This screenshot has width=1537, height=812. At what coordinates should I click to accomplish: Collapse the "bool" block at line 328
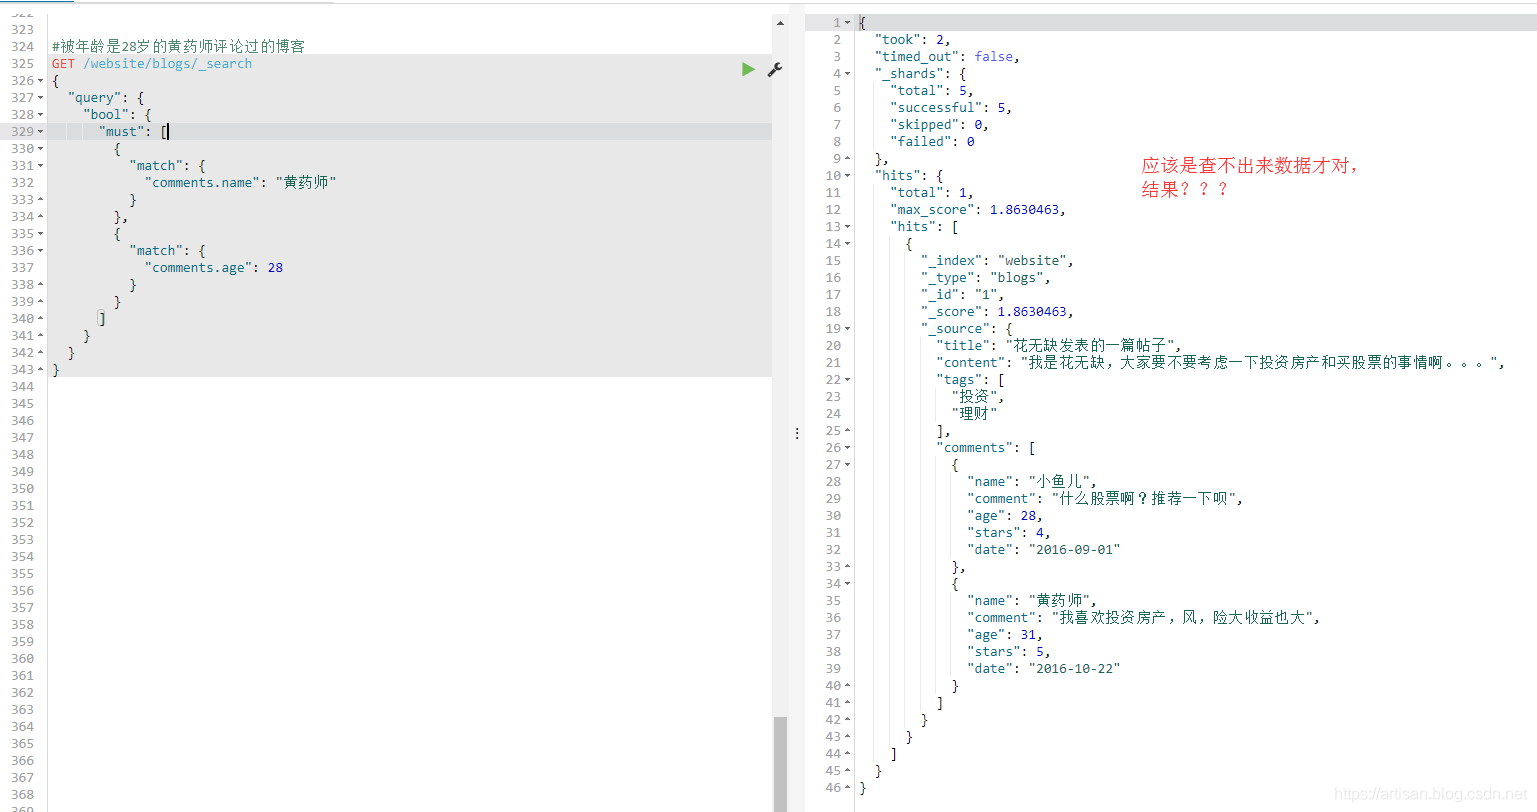tap(40, 115)
